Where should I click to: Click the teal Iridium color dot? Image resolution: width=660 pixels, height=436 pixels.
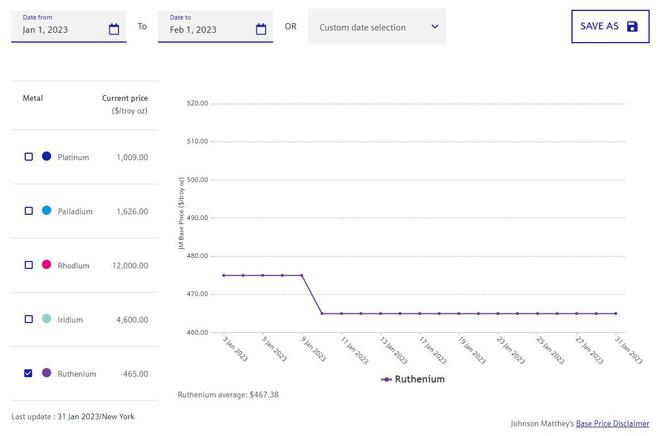click(46, 319)
